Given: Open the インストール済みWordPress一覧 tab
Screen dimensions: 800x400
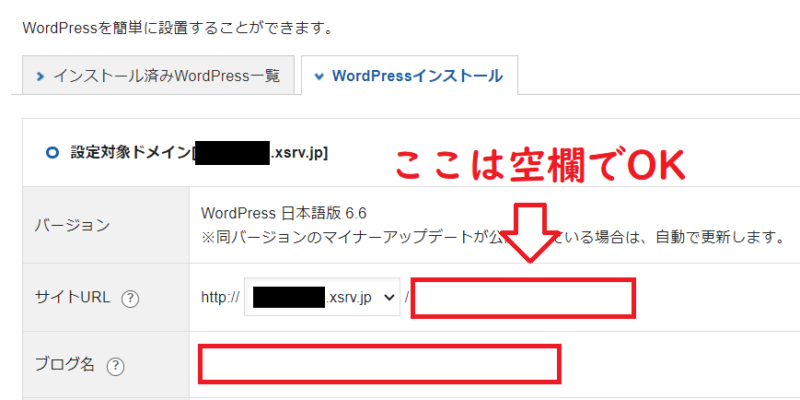Looking at the screenshot, I should pos(158,76).
